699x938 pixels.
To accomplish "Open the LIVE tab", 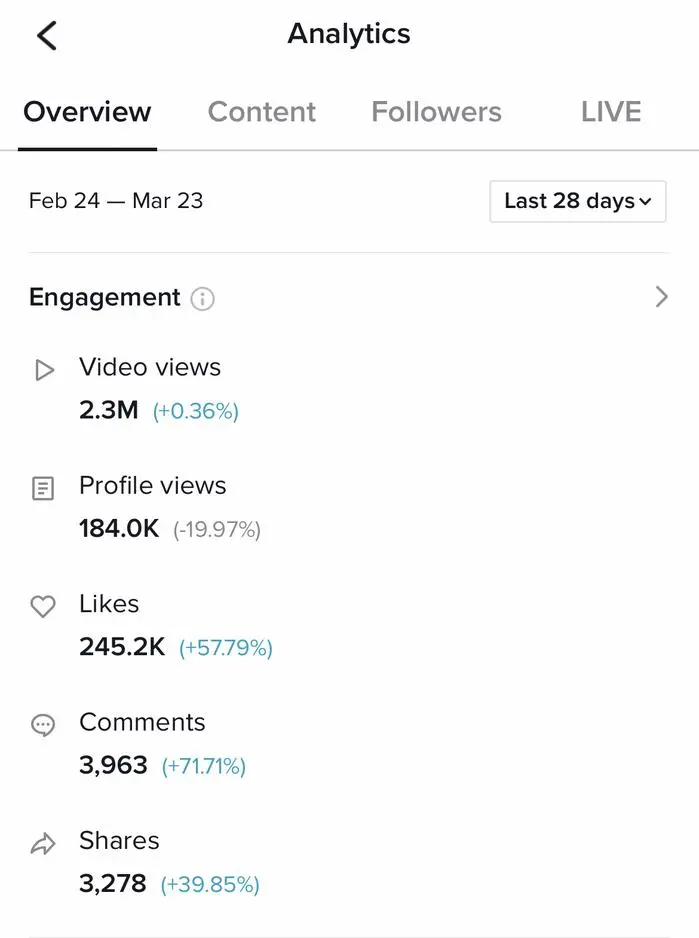I will pyautogui.click(x=611, y=112).
